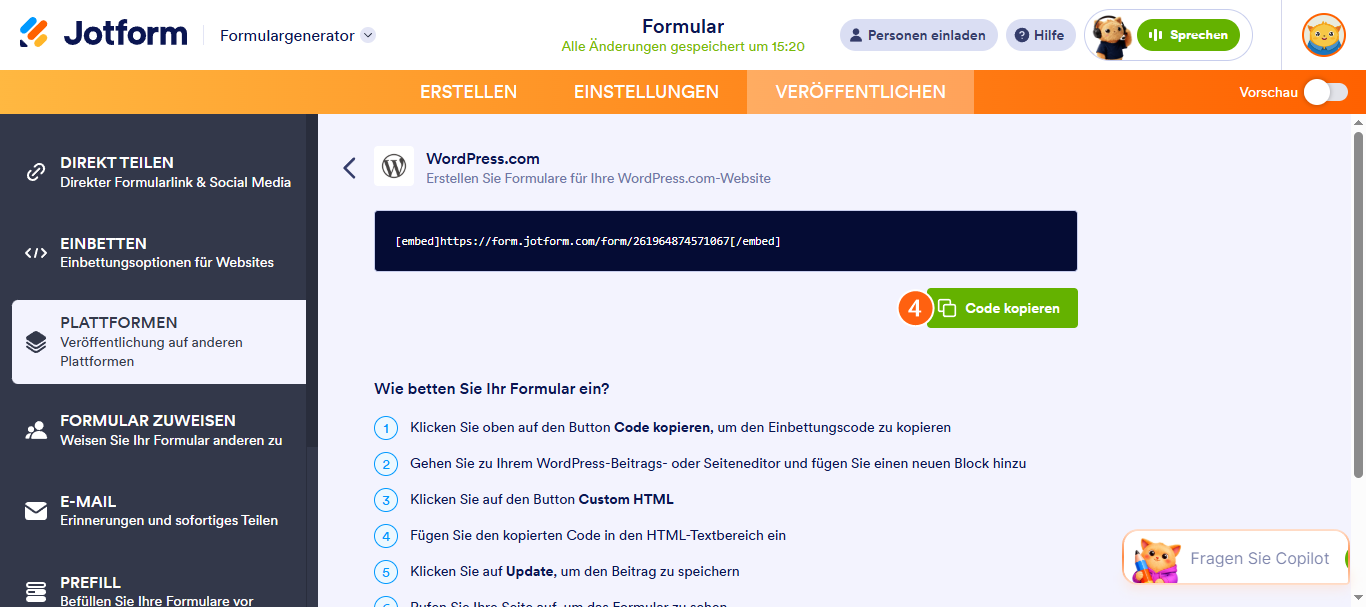Open Fragen Sie Copilot assistant

[x=1238, y=558]
